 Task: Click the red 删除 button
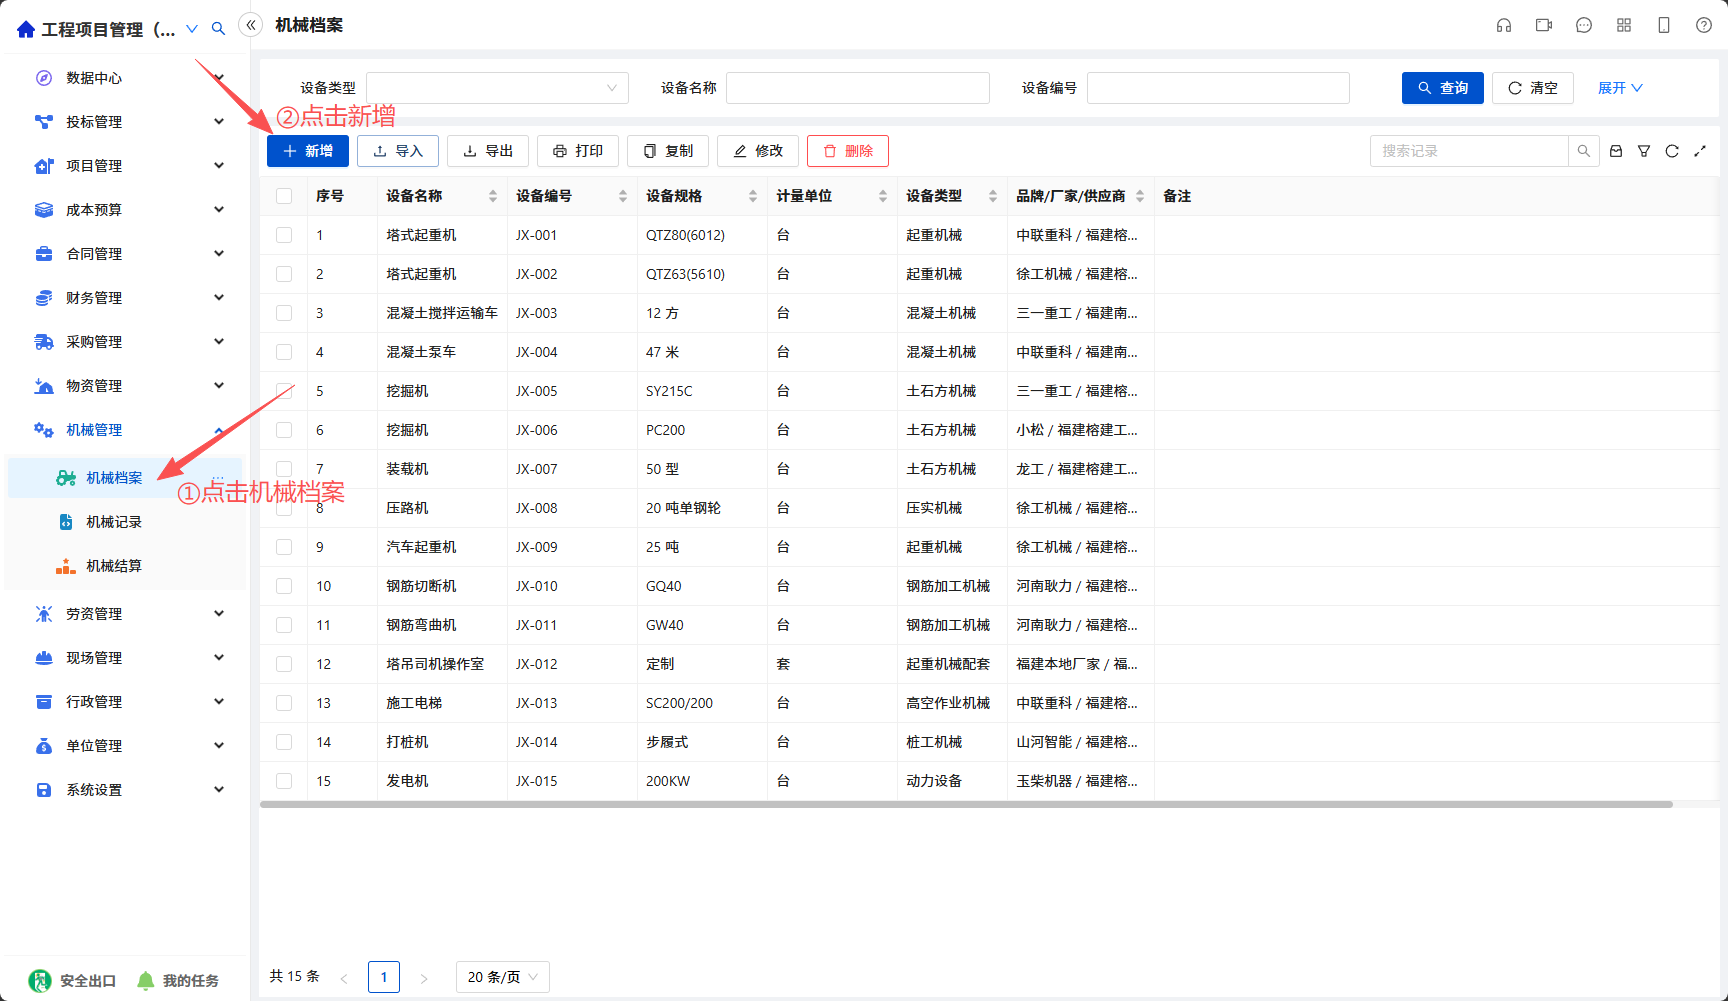(848, 151)
